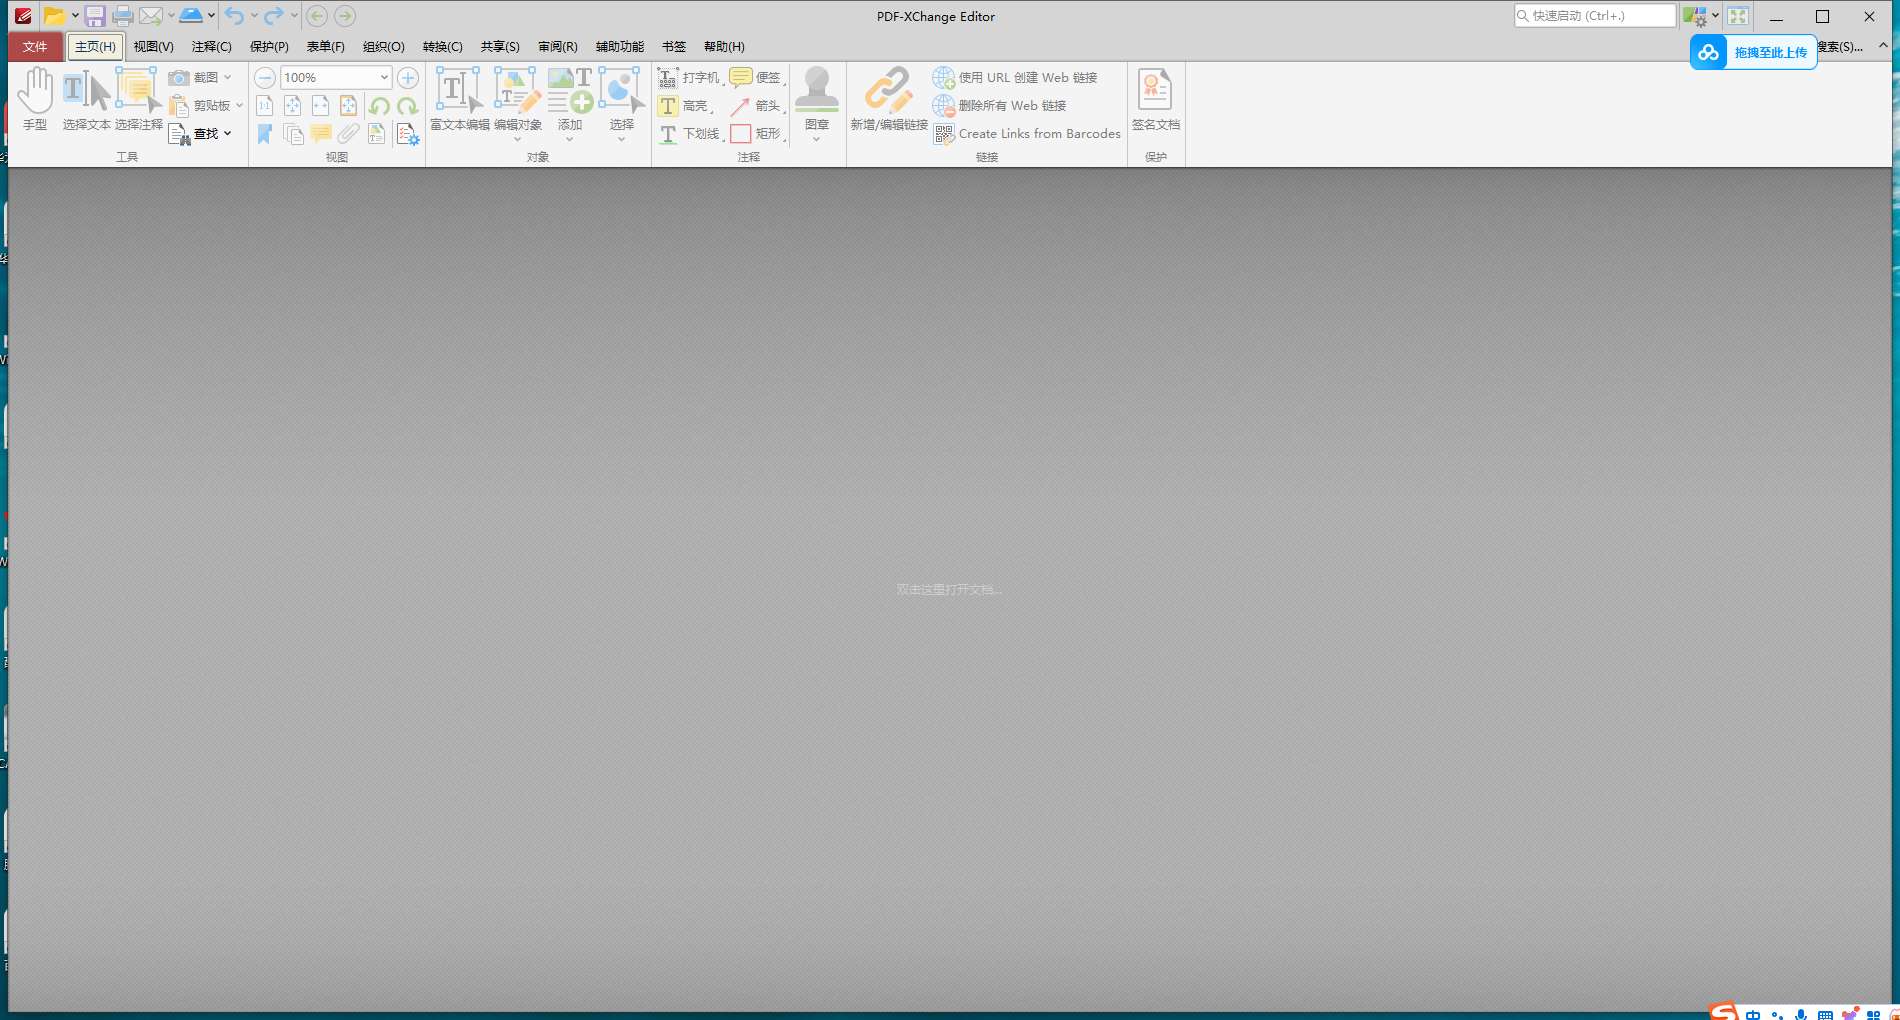1900x1020 pixels.
Task: Click the zoom in plus button
Action: point(408,77)
